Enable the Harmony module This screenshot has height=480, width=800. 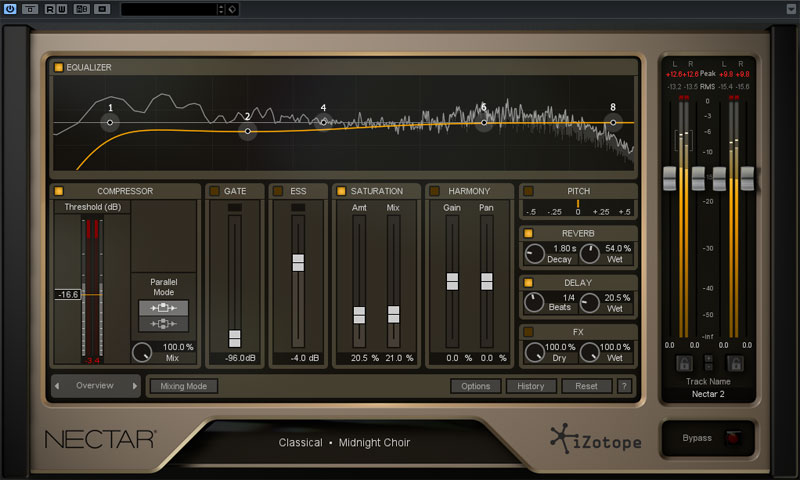(x=435, y=191)
